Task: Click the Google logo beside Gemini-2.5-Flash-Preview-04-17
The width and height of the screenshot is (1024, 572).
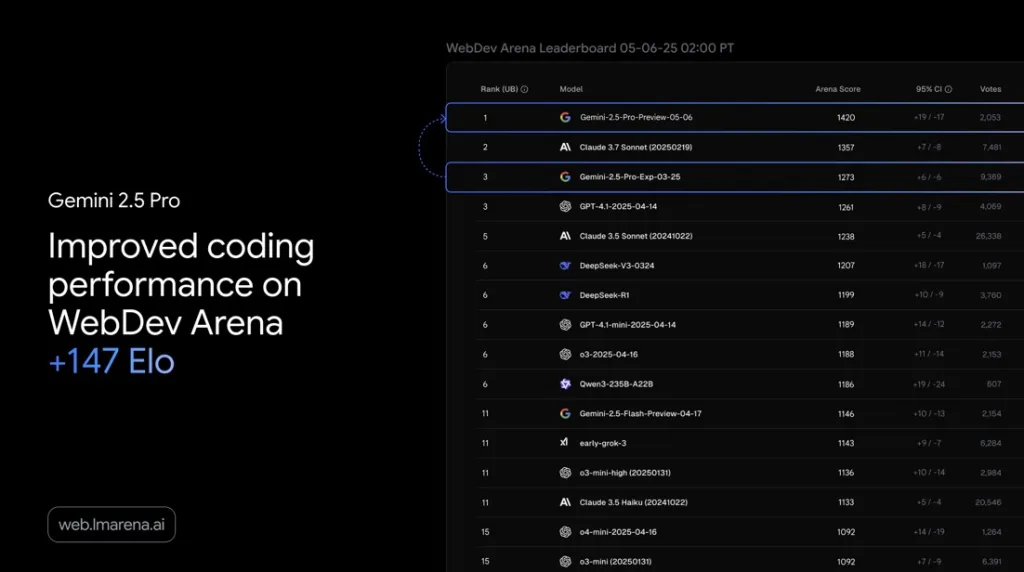Action: tap(565, 413)
